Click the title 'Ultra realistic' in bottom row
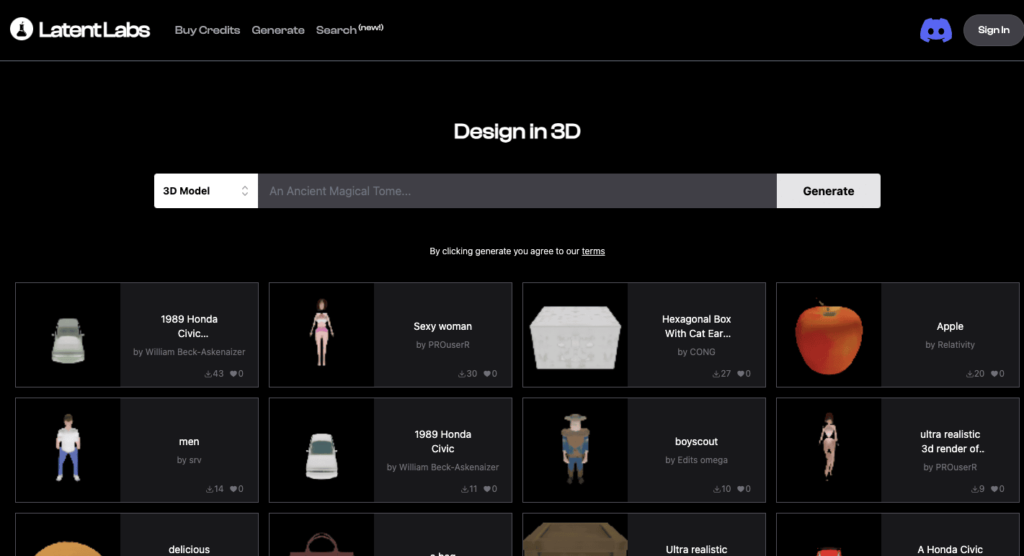 point(696,549)
